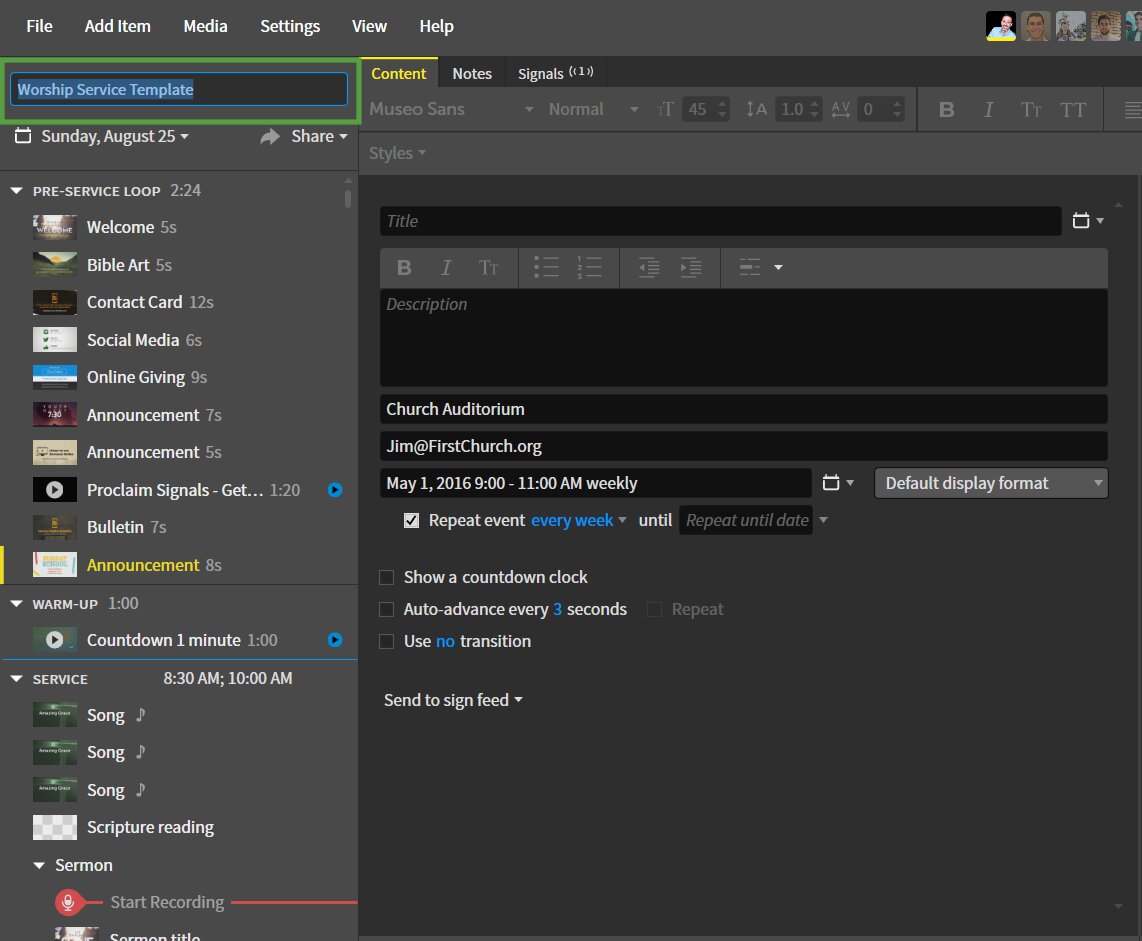This screenshot has width=1142, height=941.
Task: Click the Church Auditorium location field
Action: 744,409
